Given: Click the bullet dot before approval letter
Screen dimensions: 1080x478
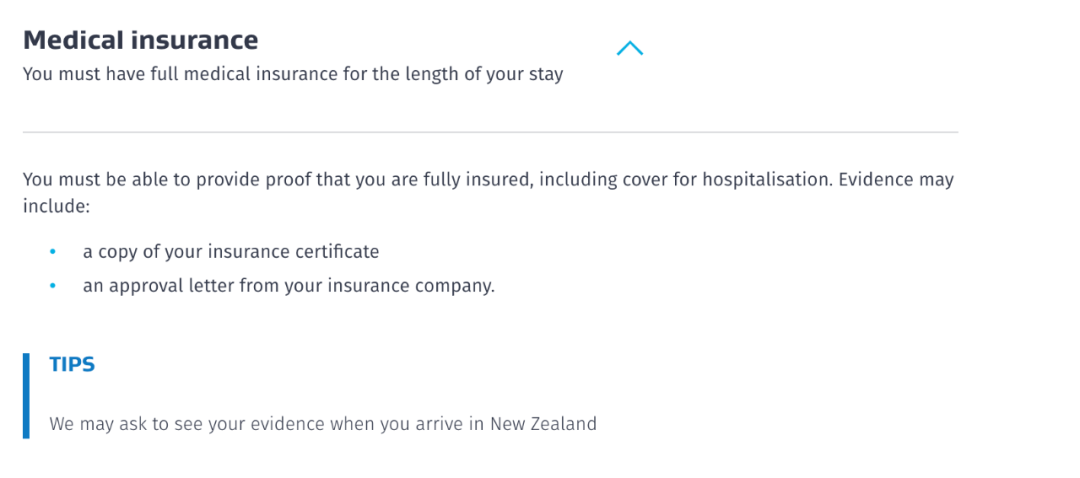Looking at the screenshot, I should tap(53, 286).
